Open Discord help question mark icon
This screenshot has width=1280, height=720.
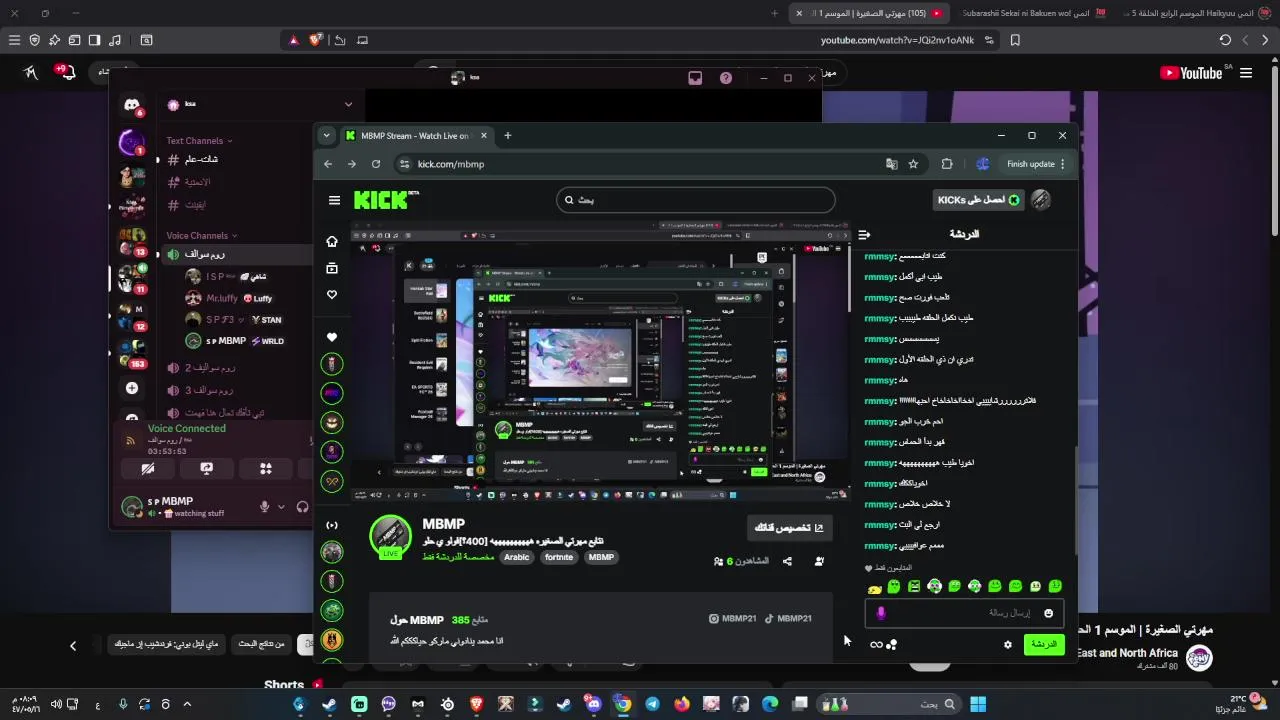coord(726,78)
